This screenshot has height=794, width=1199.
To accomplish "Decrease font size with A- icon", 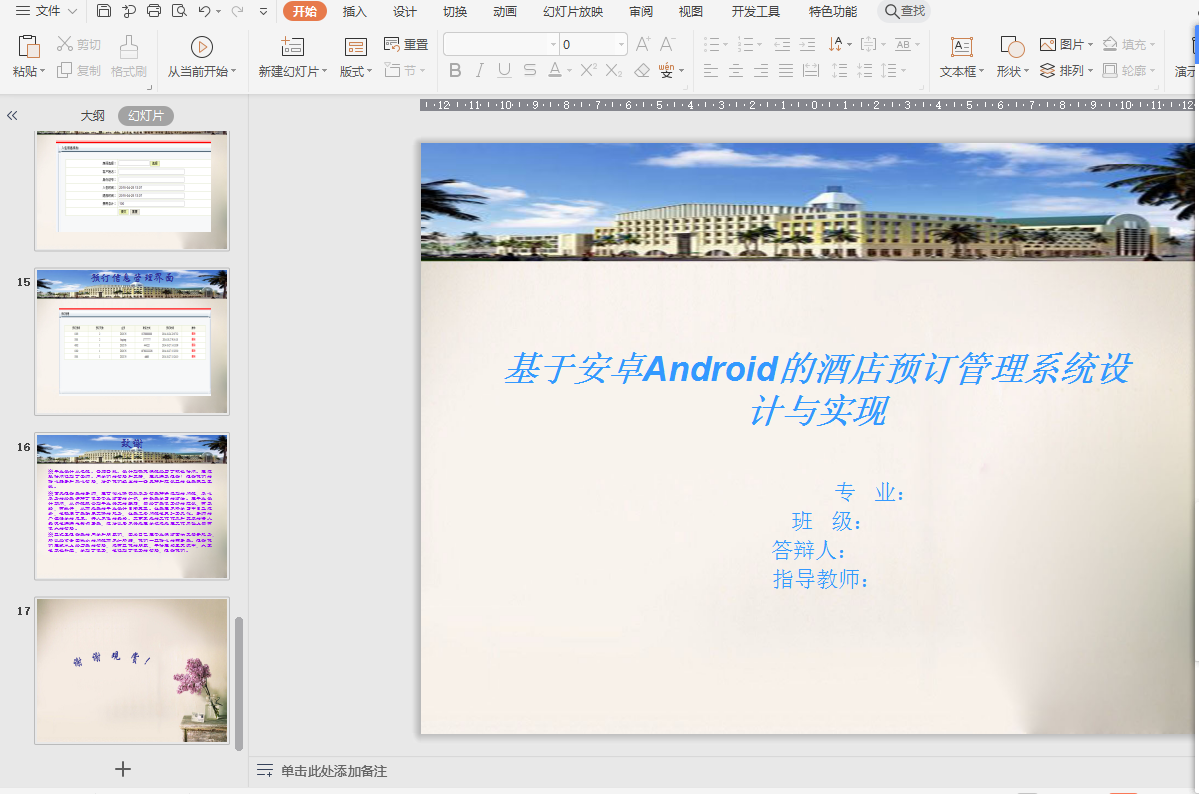I will pos(668,44).
